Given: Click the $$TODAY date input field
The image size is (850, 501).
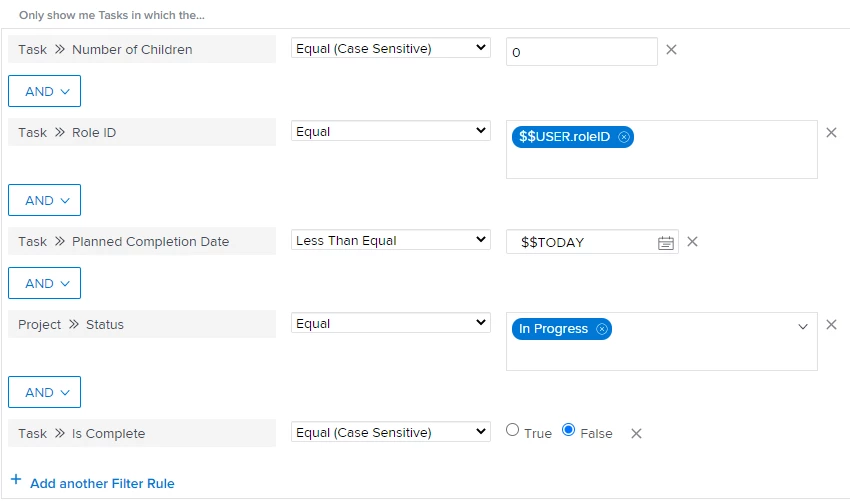Looking at the screenshot, I should (x=592, y=242).
